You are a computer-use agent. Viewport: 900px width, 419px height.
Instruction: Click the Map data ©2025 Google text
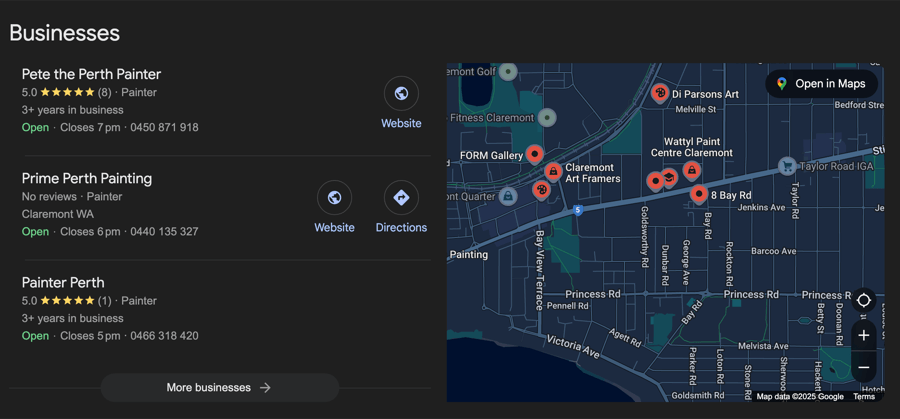click(x=800, y=397)
